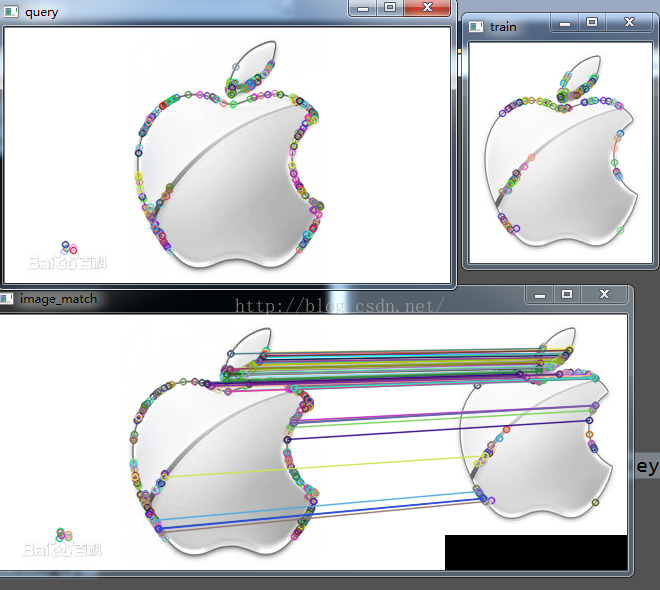
Task: Click the train window title icon
Action: [476, 27]
